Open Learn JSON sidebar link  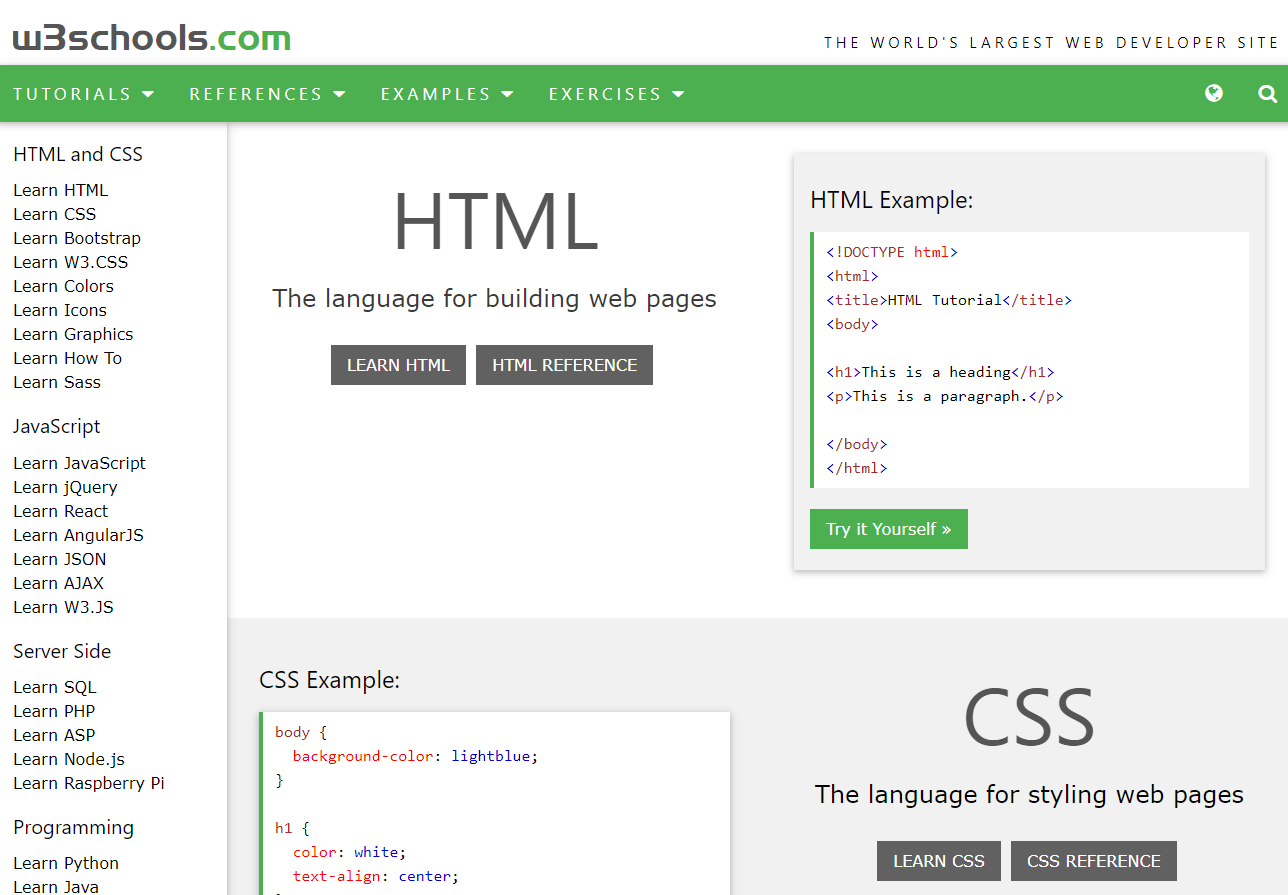tap(59, 559)
